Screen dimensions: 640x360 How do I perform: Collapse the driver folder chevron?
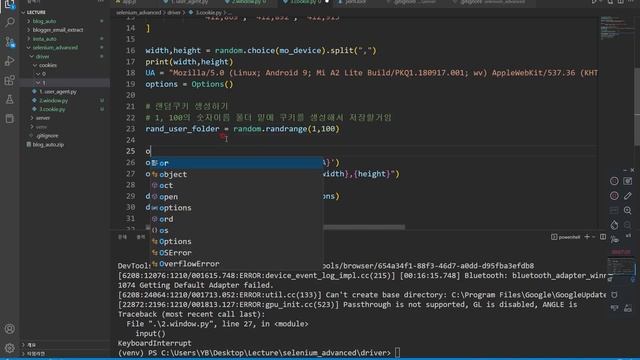pyautogui.click(x=32, y=56)
